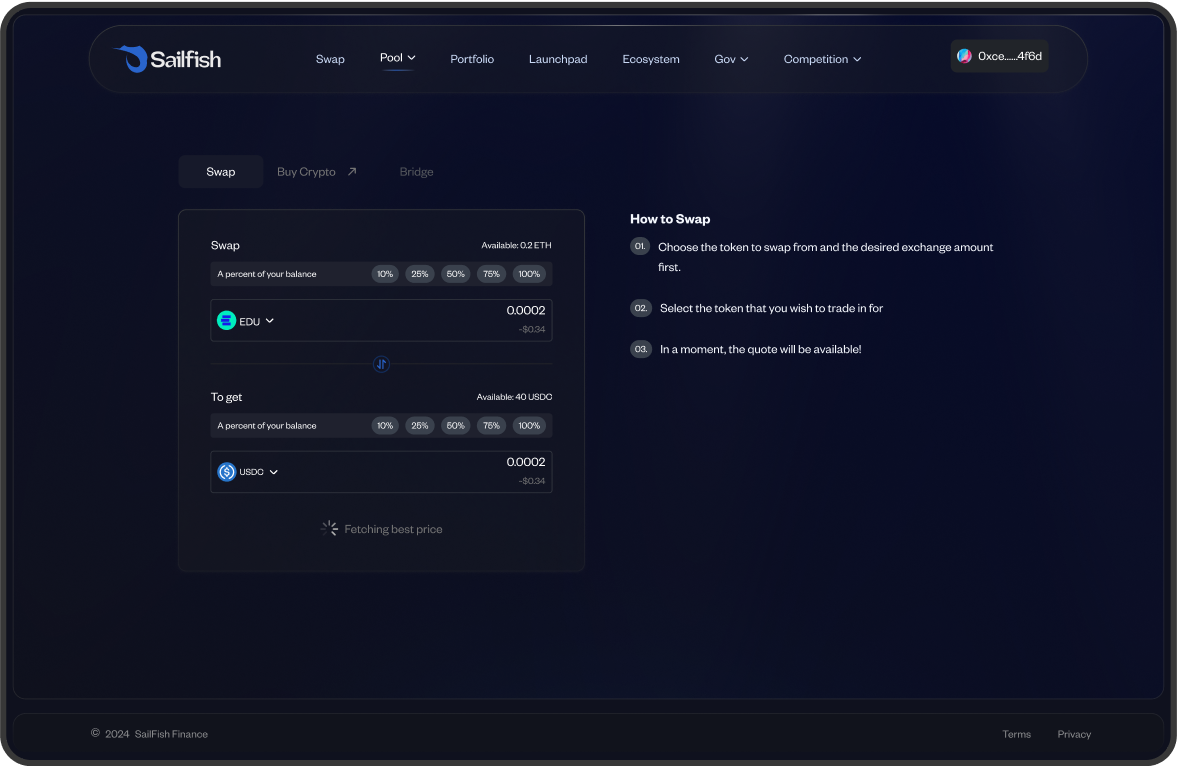The width and height of the screenshot is (1177, 766).
Task: Select 10% of balance in Swap section
Action: pos(385,274)
